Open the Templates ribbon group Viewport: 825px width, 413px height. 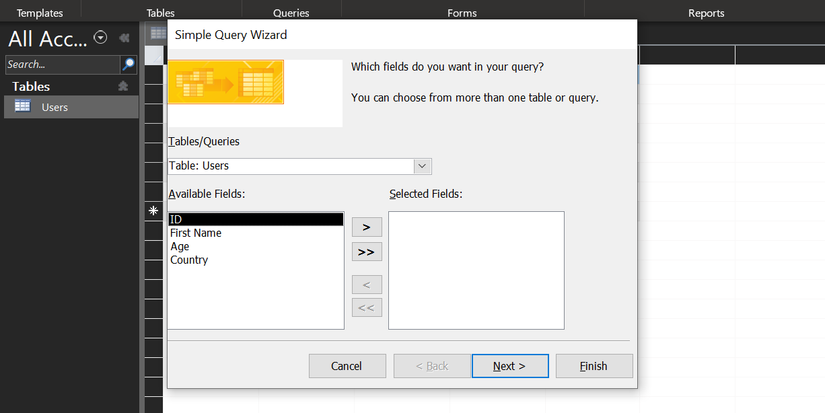click(39, 13)
